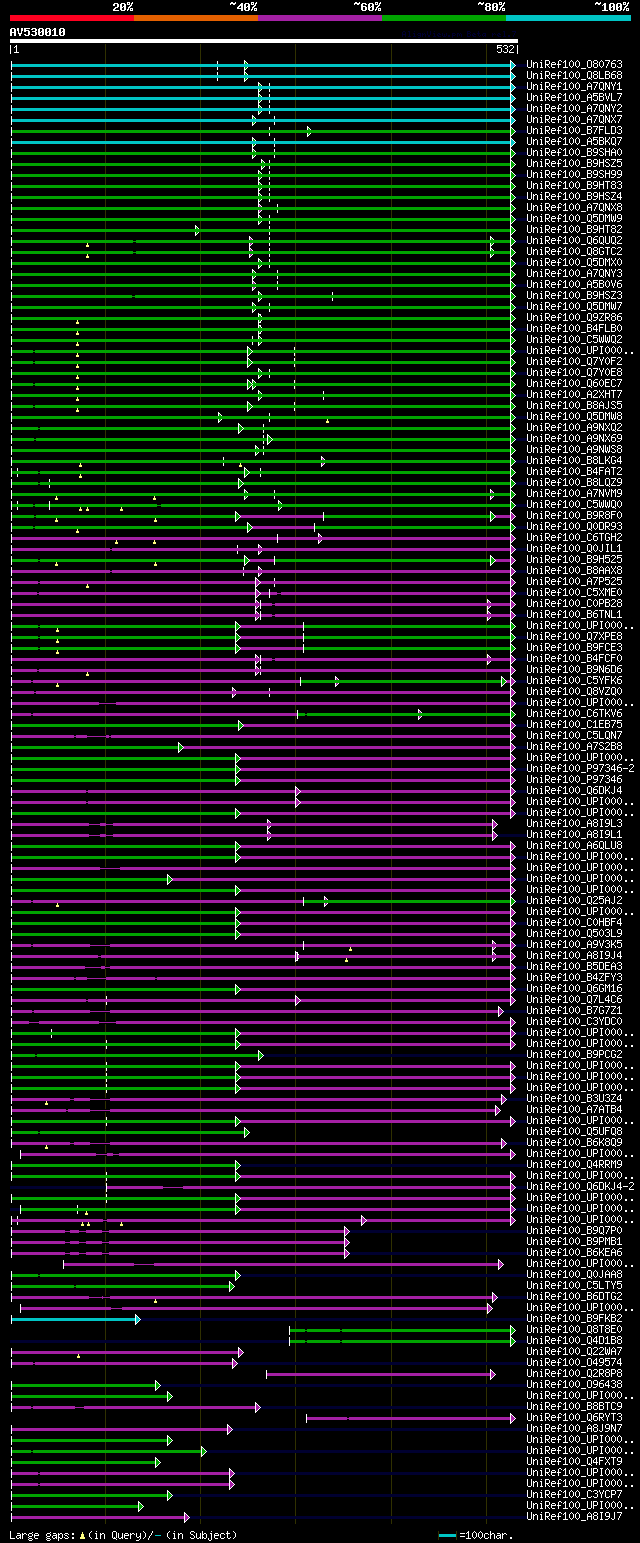The width and height of the screenshot is (640, 1543).
Task: Open hit UniRef100_A7QNX7
Action: (x=574, y=119)
